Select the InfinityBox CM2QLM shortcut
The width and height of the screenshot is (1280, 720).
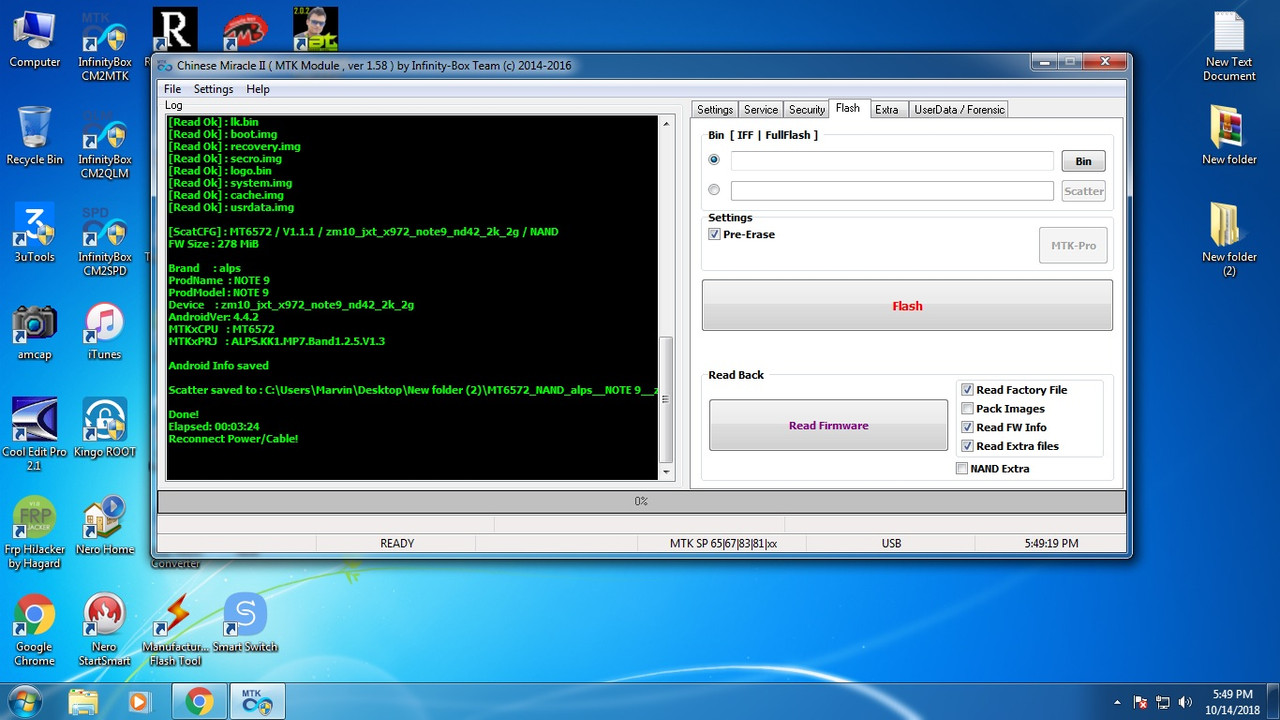tap(104, 145)
